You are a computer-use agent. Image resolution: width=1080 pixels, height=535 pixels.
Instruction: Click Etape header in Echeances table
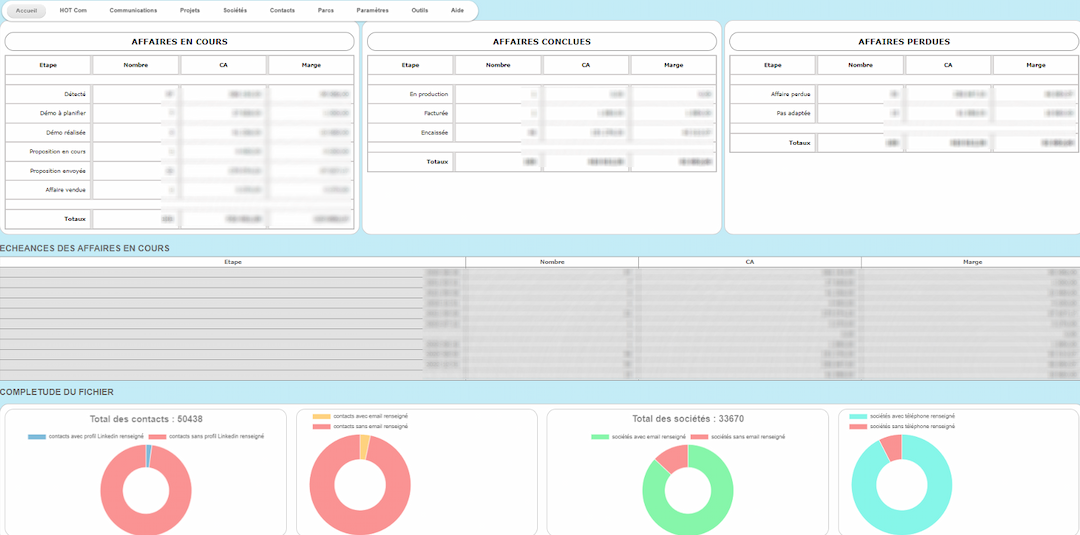click(x=233, y=262)
